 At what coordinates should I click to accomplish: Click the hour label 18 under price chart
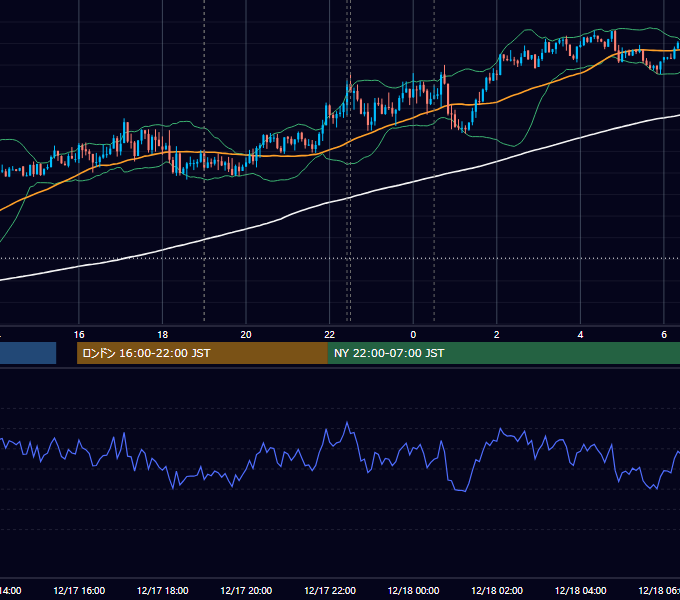click(163, 335)
